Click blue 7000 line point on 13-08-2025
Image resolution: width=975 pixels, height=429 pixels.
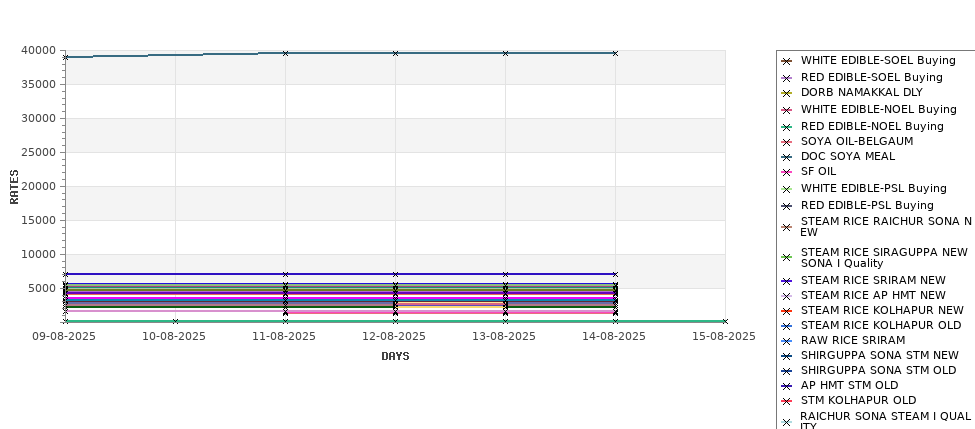point(506,274)
